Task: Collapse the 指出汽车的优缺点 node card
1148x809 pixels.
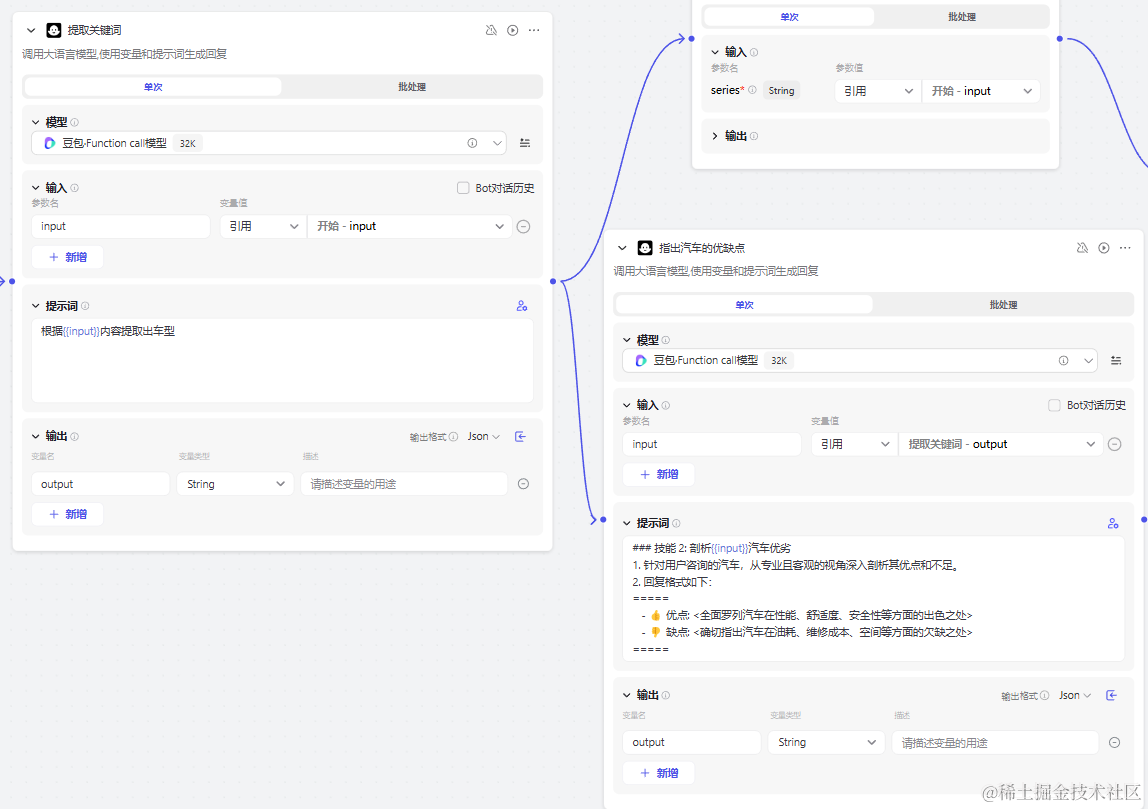Action: 622,247
